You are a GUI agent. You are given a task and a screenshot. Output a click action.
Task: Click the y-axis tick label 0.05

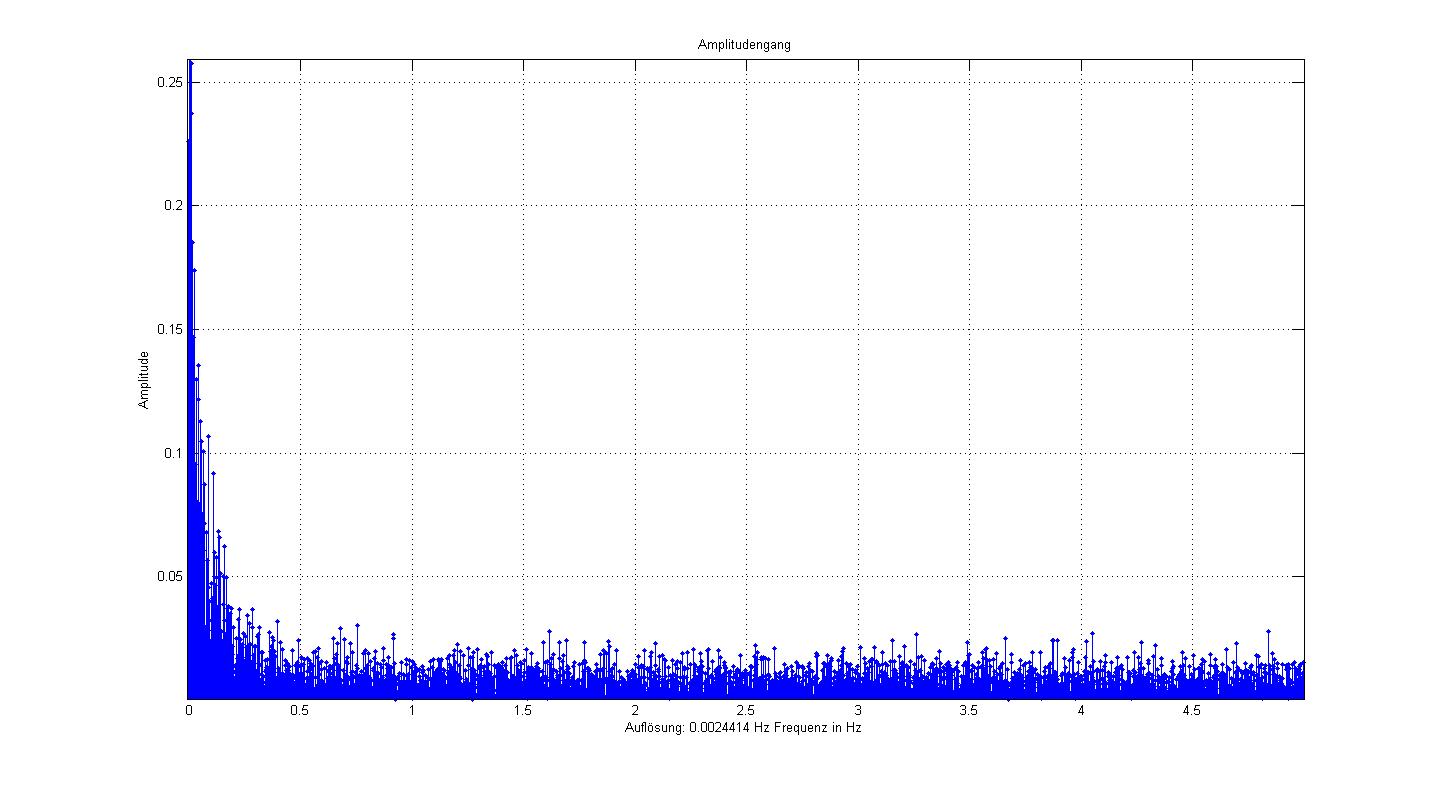coord(169,577)
